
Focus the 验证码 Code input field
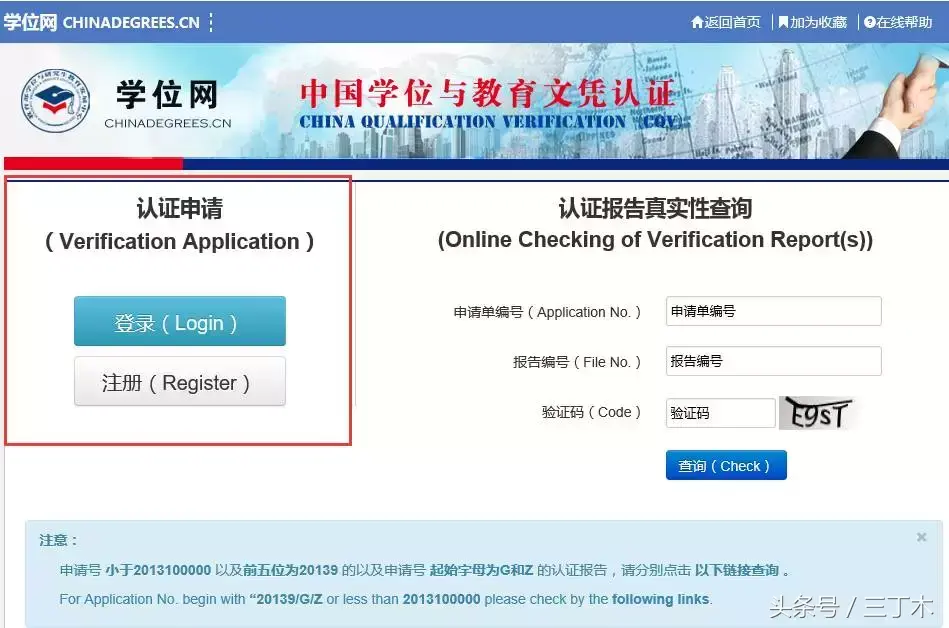coord(720,413)
